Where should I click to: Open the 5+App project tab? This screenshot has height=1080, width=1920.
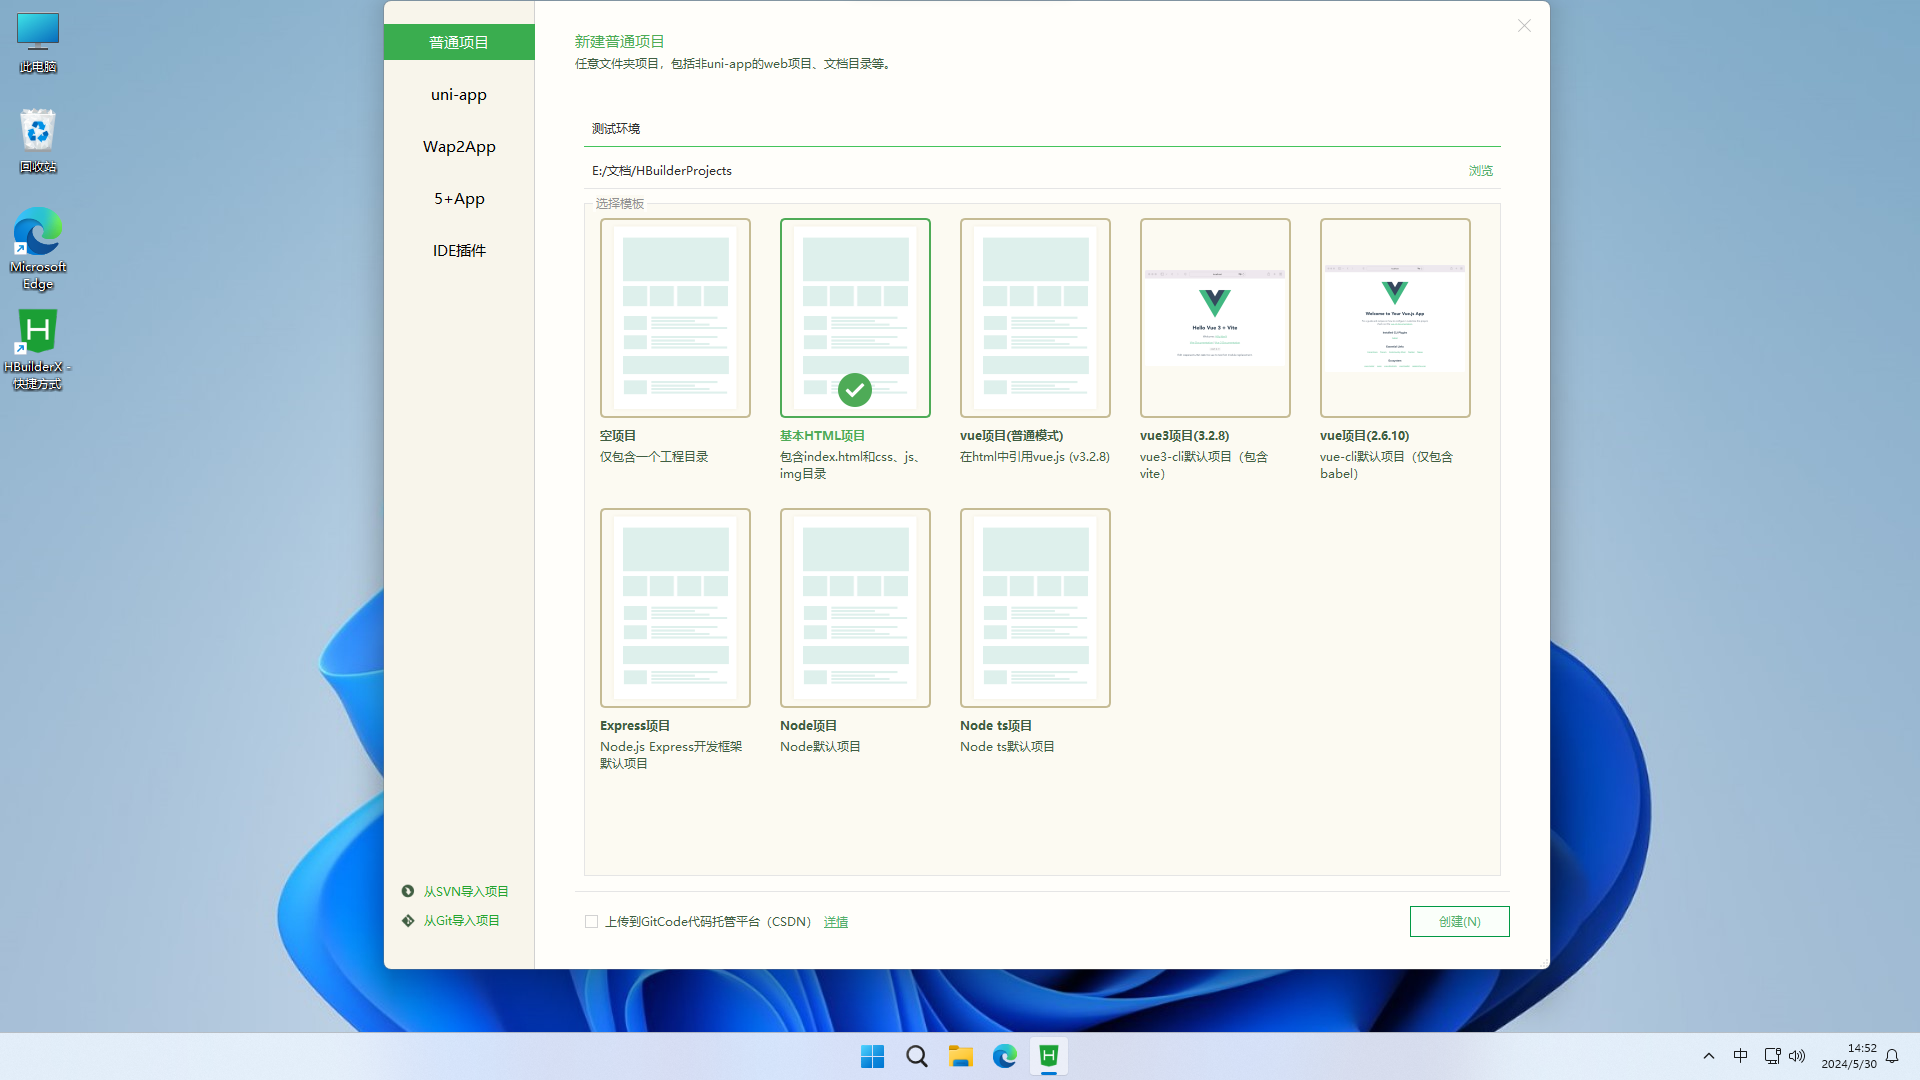tap(459, 198)
